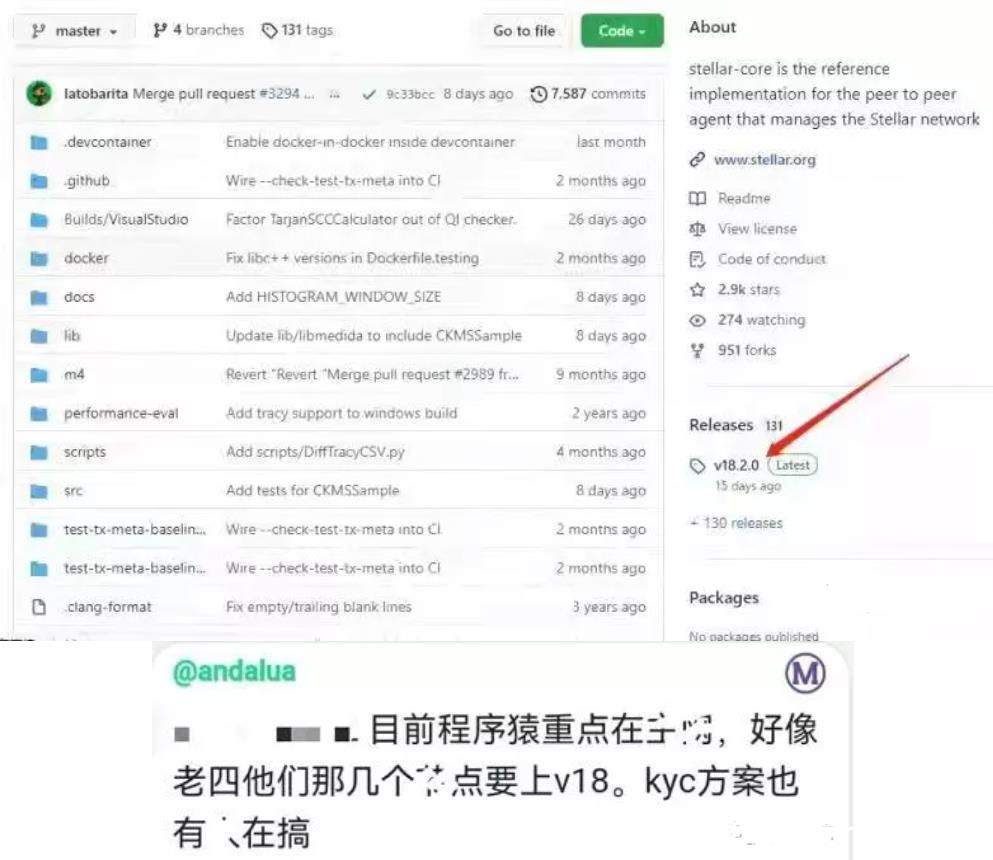This screenshot has width=993, height=860.
Task: Click the tag icon beside v18.2.0
Action: 697,466
